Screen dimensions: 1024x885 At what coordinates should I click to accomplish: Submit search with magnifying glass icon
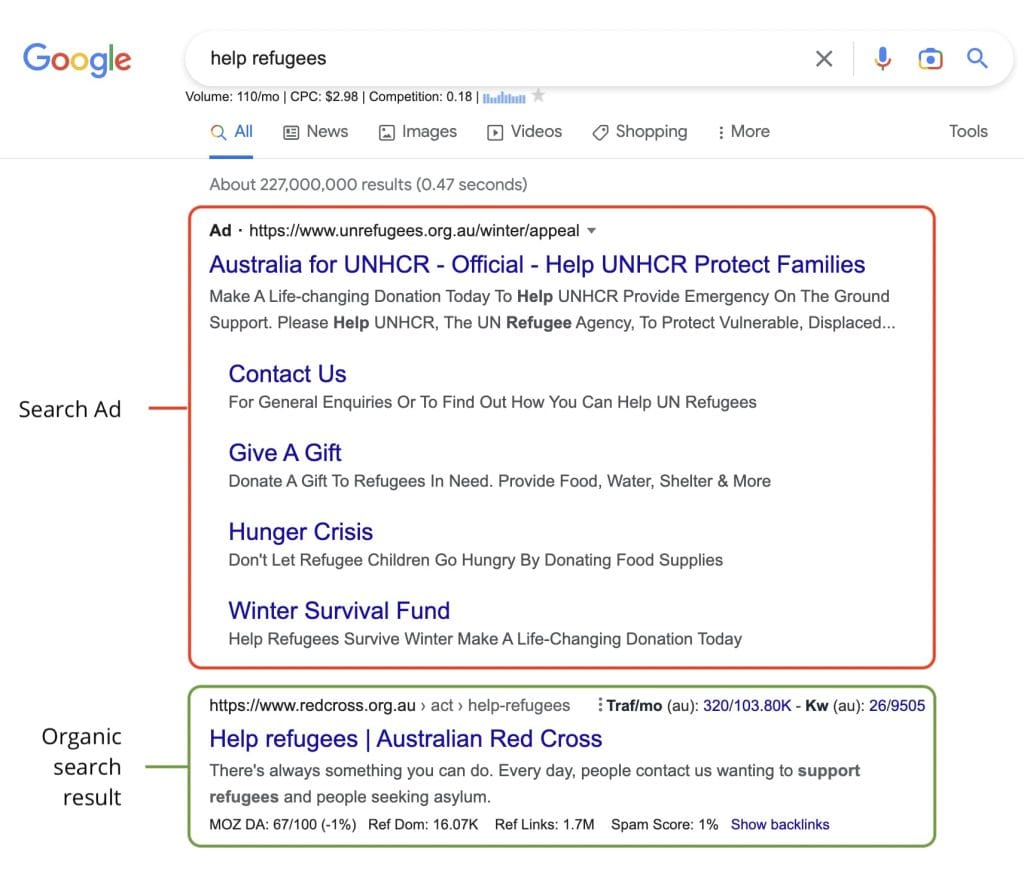977,58
